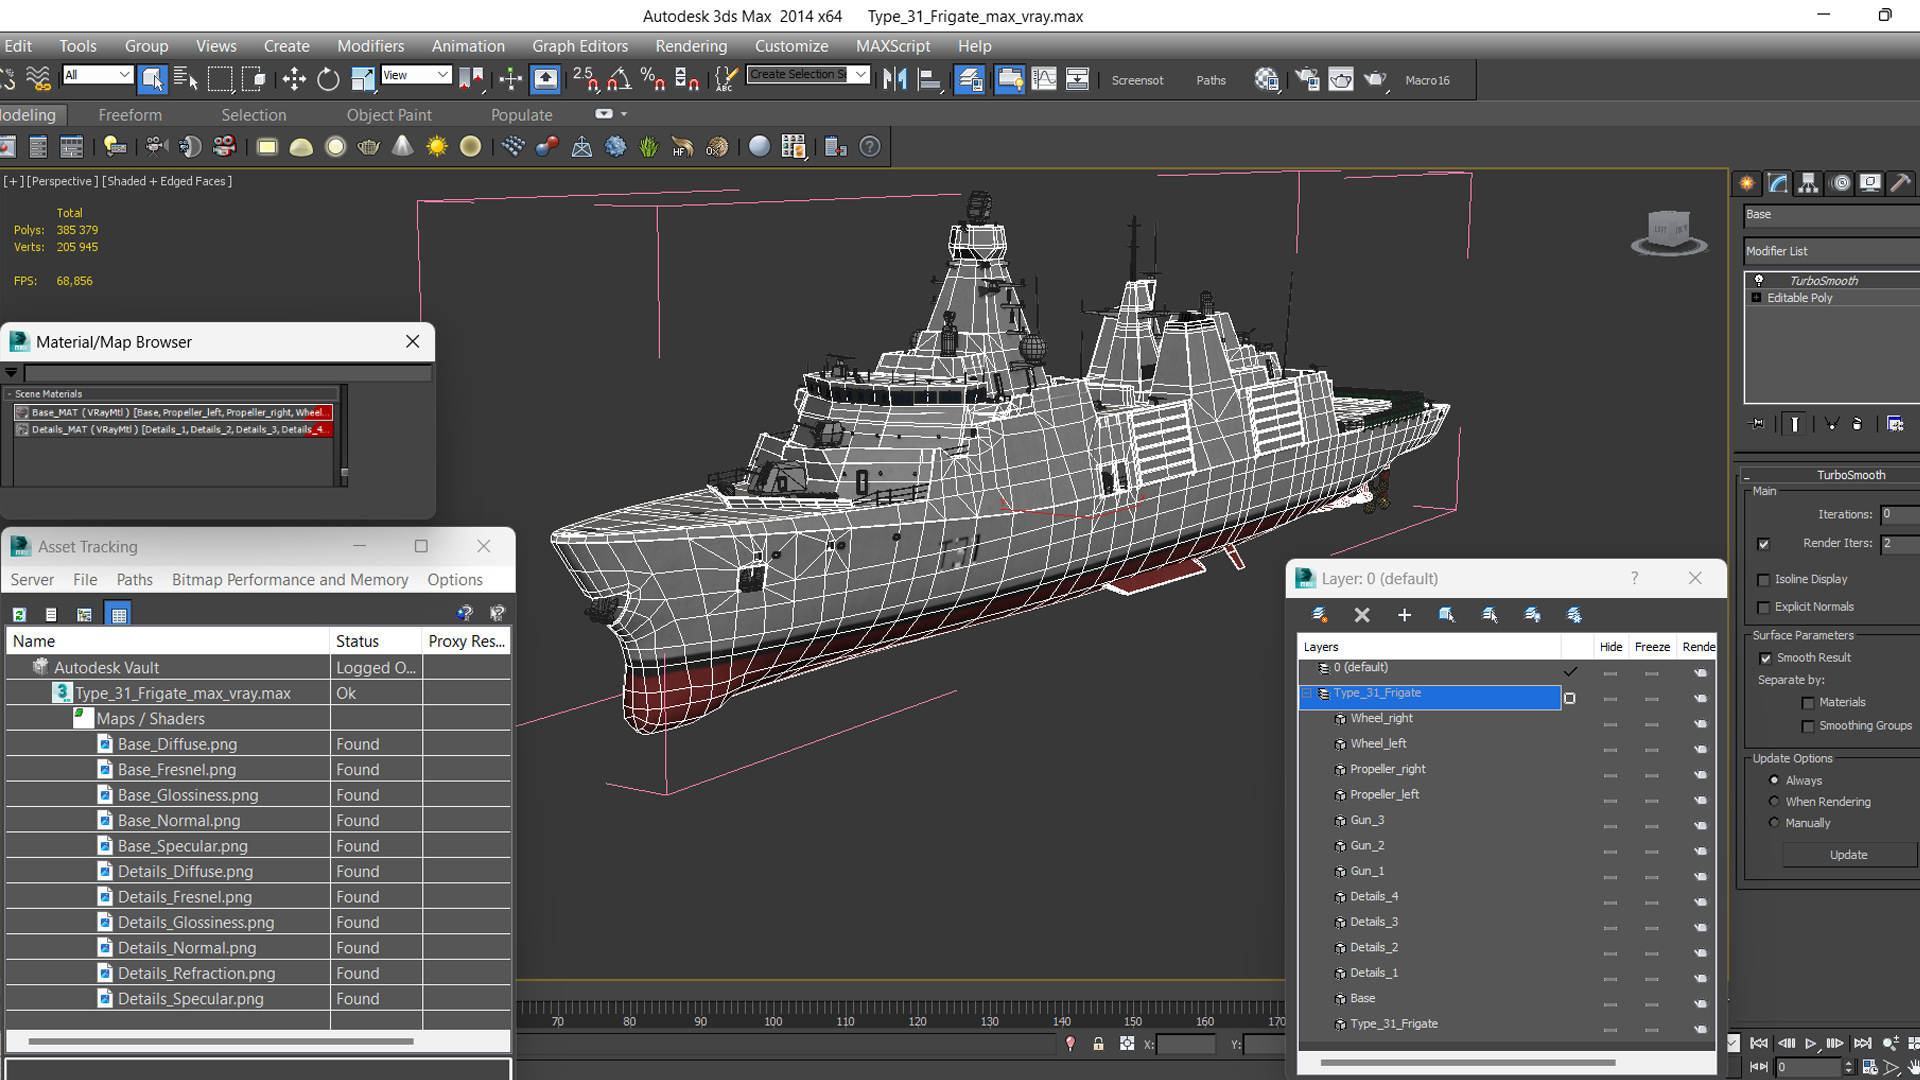
Task: Click the sun light icon
Action: click(x=437, y=147)
